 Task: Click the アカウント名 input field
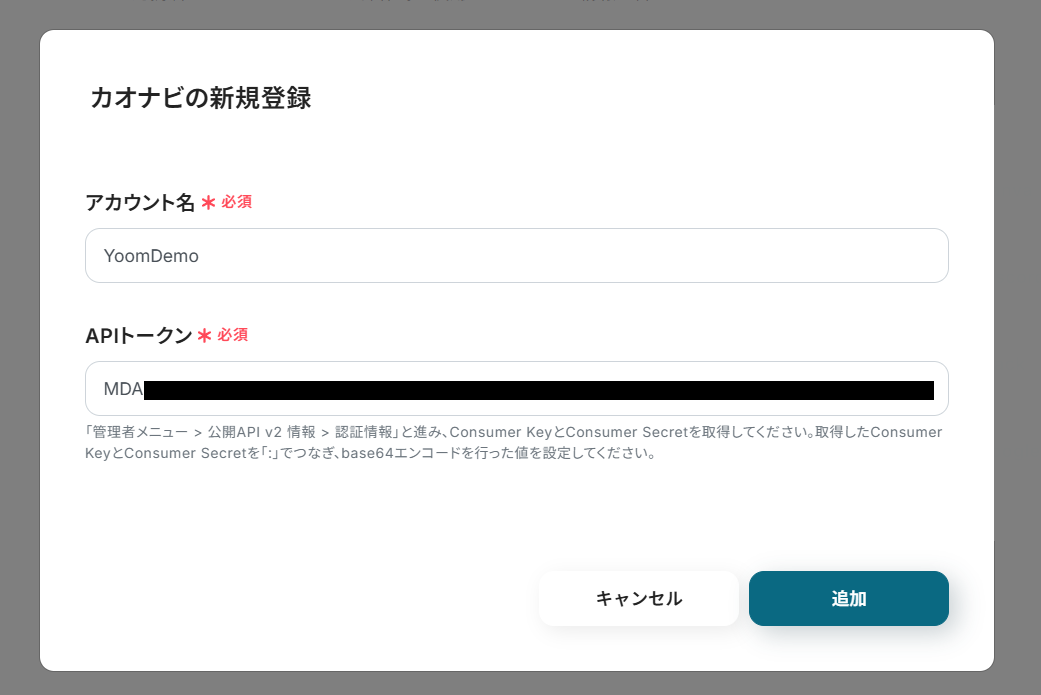pos(517,256)
